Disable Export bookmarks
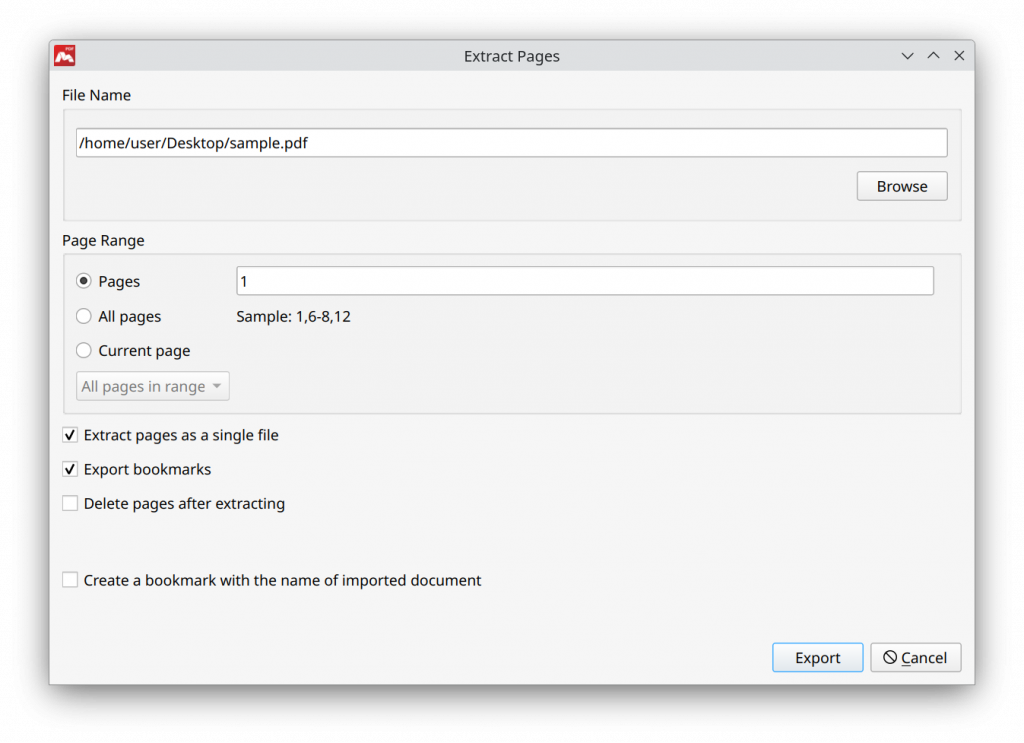 tap(70, 469)
